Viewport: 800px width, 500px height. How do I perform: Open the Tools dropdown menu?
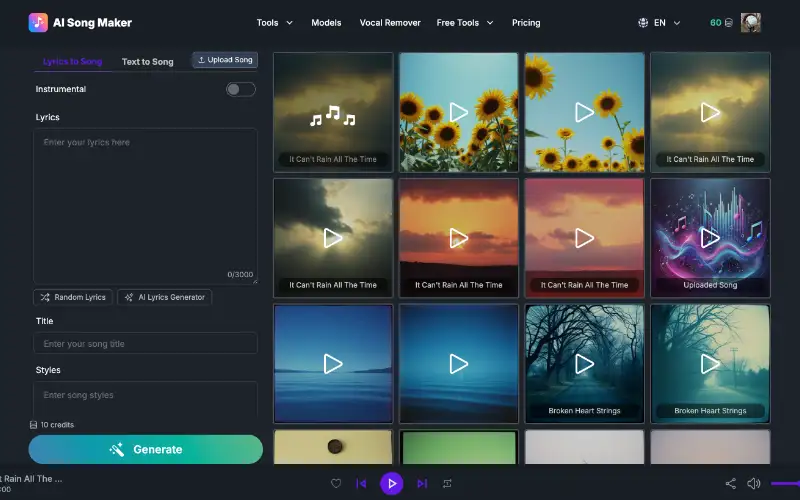point(274,22)
